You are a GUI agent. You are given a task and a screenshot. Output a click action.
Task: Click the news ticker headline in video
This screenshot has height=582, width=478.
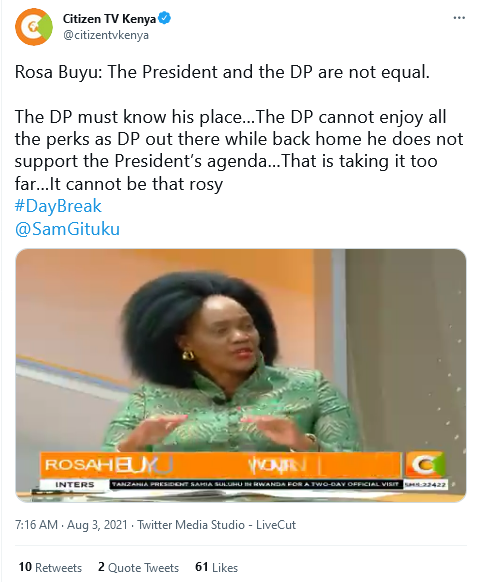pos(256,484)
